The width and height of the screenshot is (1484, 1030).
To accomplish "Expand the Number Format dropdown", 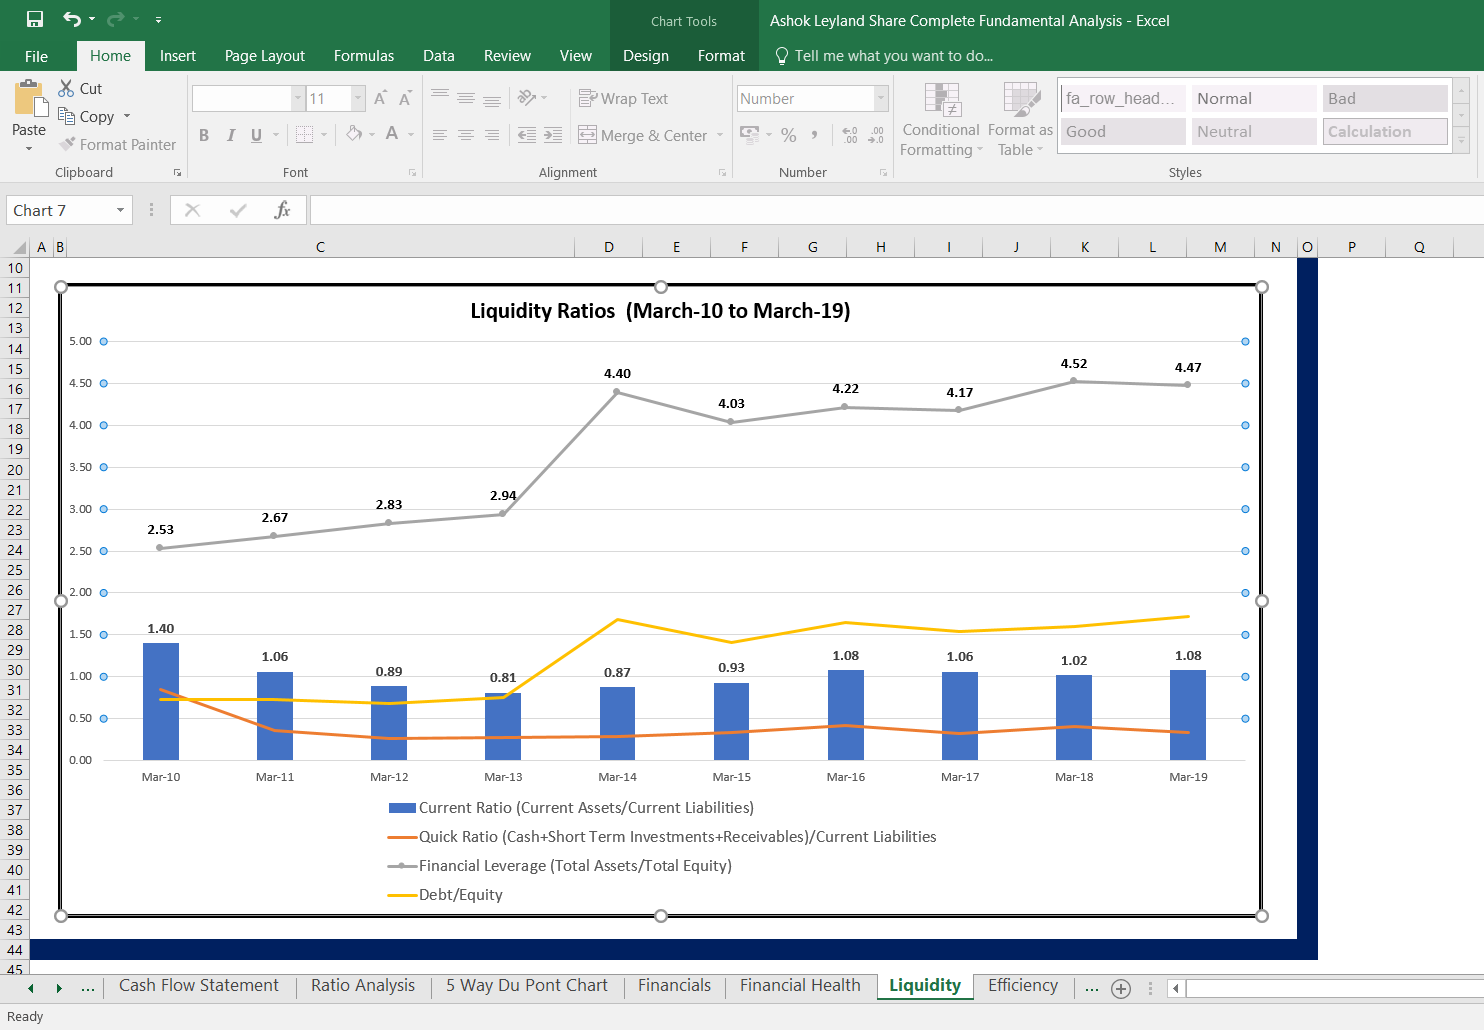I will pyautogui.click(x=881, y=98).
